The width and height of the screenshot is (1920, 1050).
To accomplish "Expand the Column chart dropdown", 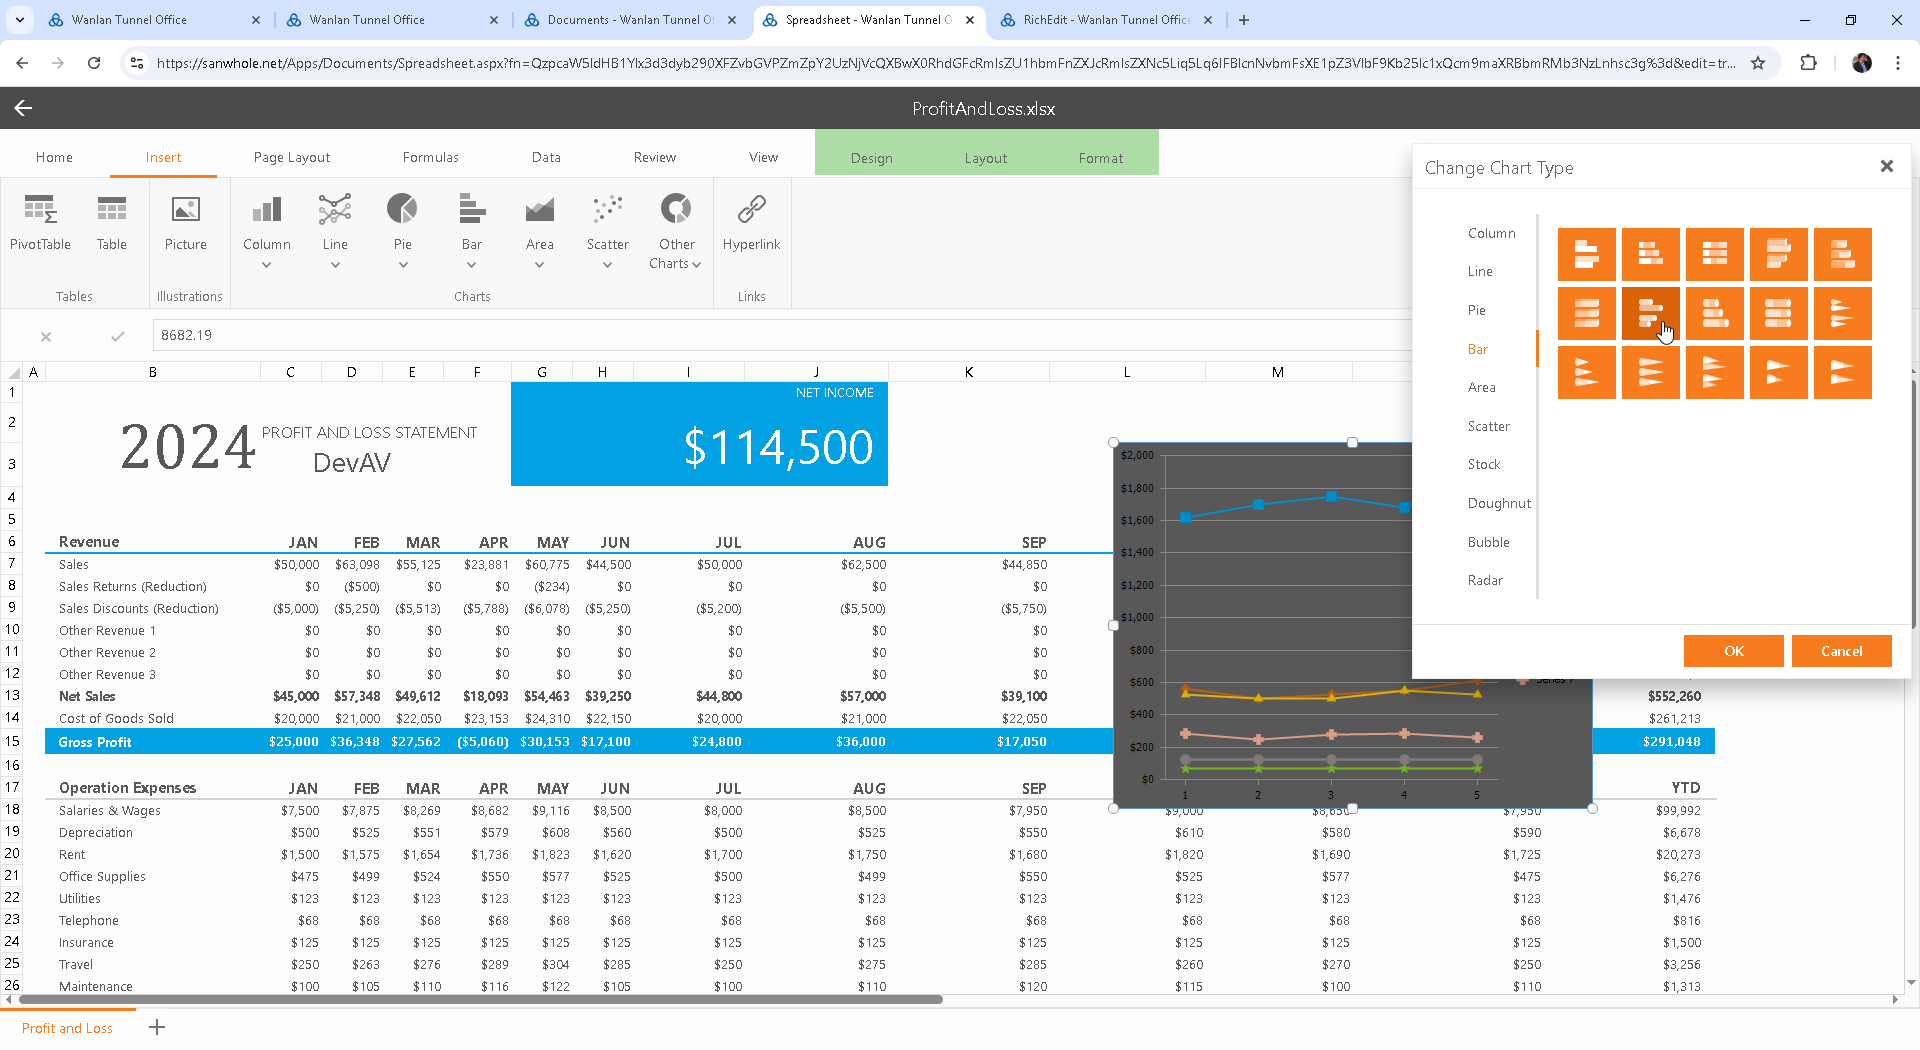I will pos(267,265).
